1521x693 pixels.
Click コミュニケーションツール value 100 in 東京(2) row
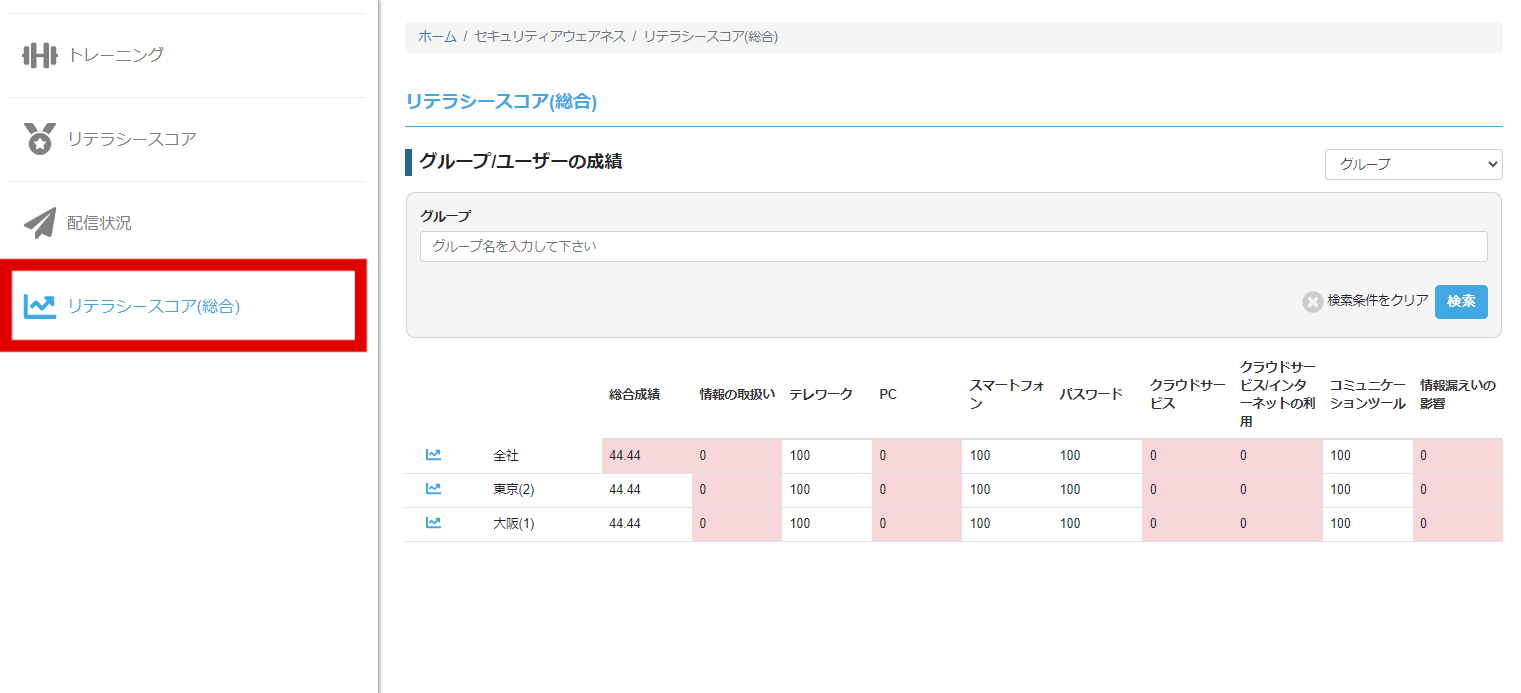(1340, 489)
